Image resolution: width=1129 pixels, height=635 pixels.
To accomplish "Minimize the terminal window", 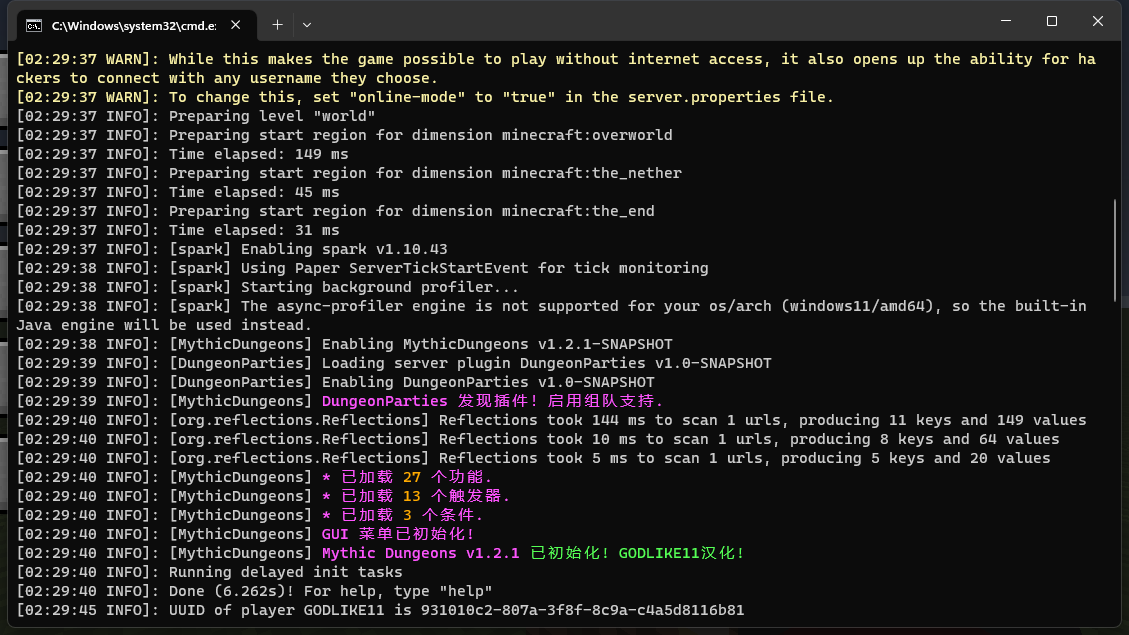I will pyautogui.click(x=1006, y=21).
